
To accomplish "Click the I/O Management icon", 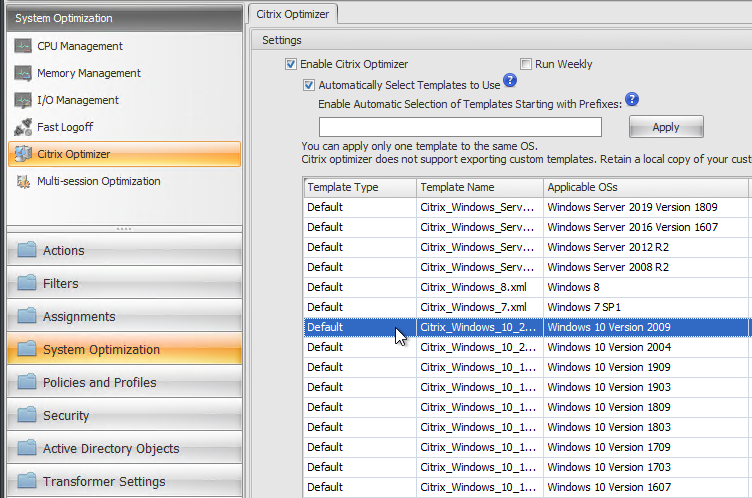I will [23, 100].
